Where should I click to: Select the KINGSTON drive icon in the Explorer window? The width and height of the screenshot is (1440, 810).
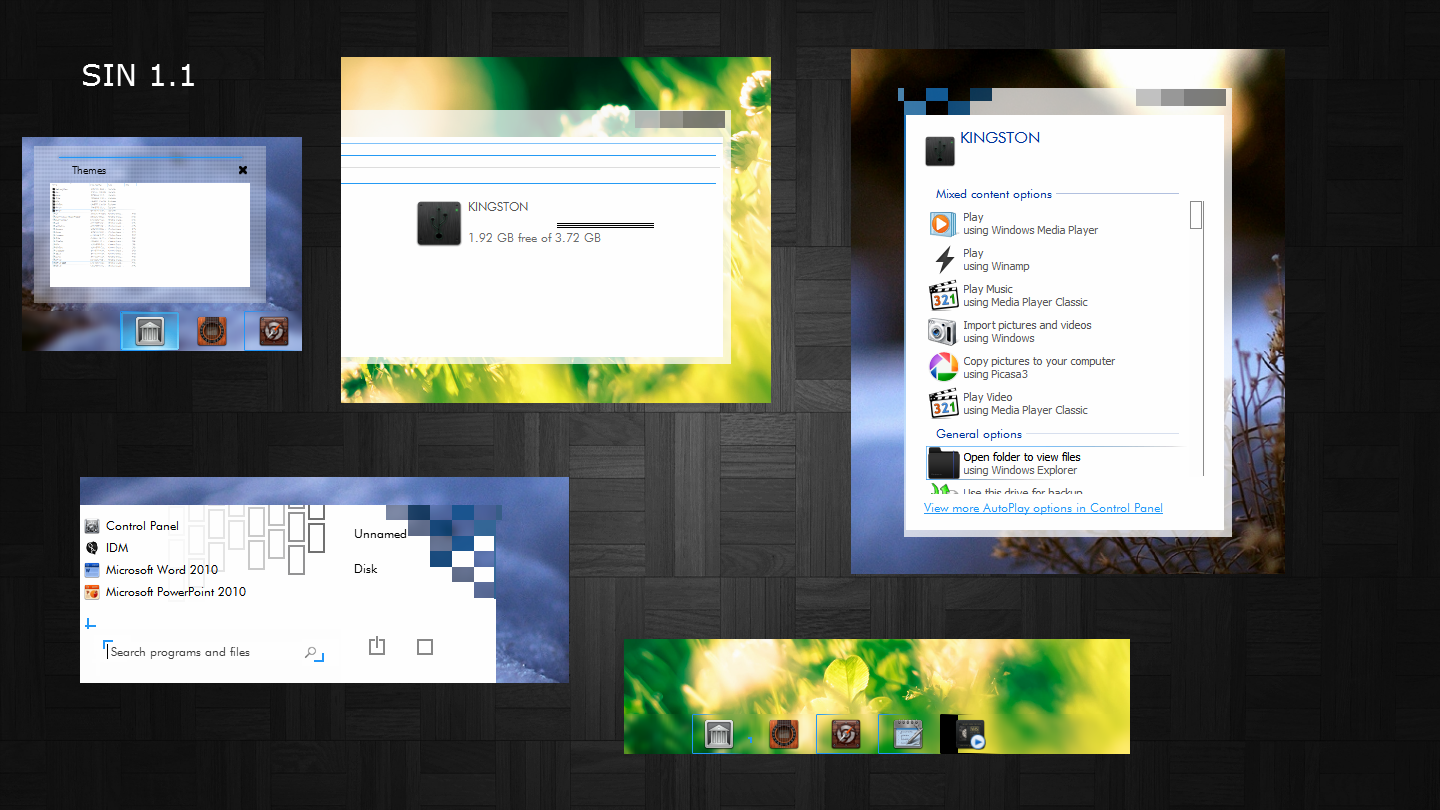(x=439, y=223)
